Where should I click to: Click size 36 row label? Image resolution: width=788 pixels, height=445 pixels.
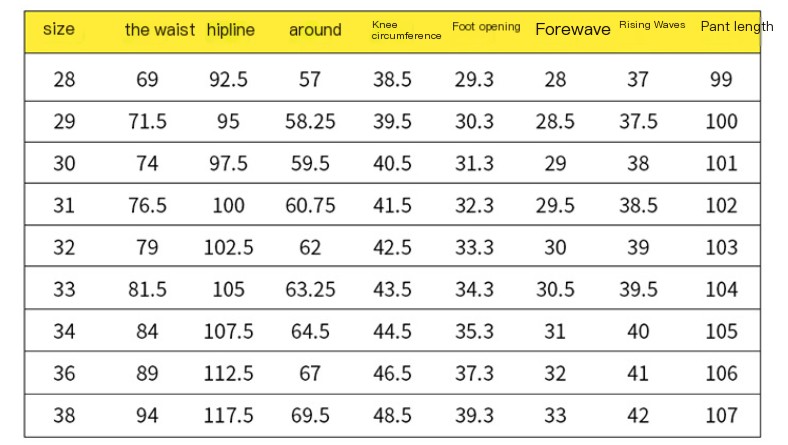(x=64, y=374)
